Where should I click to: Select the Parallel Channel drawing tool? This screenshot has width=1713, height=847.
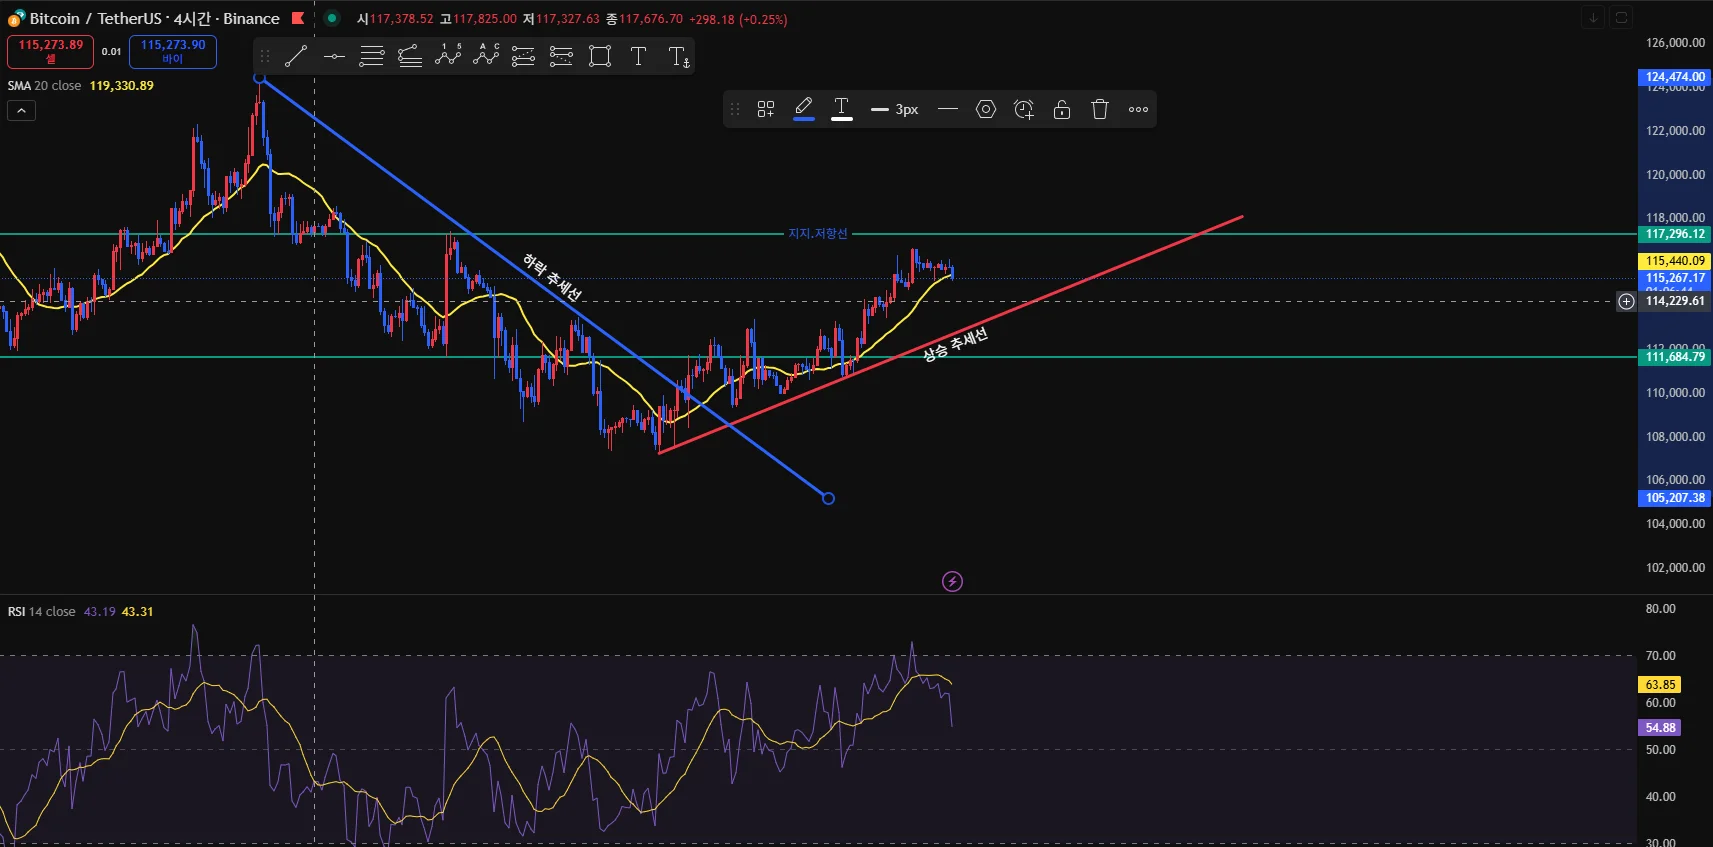point(371,56)
